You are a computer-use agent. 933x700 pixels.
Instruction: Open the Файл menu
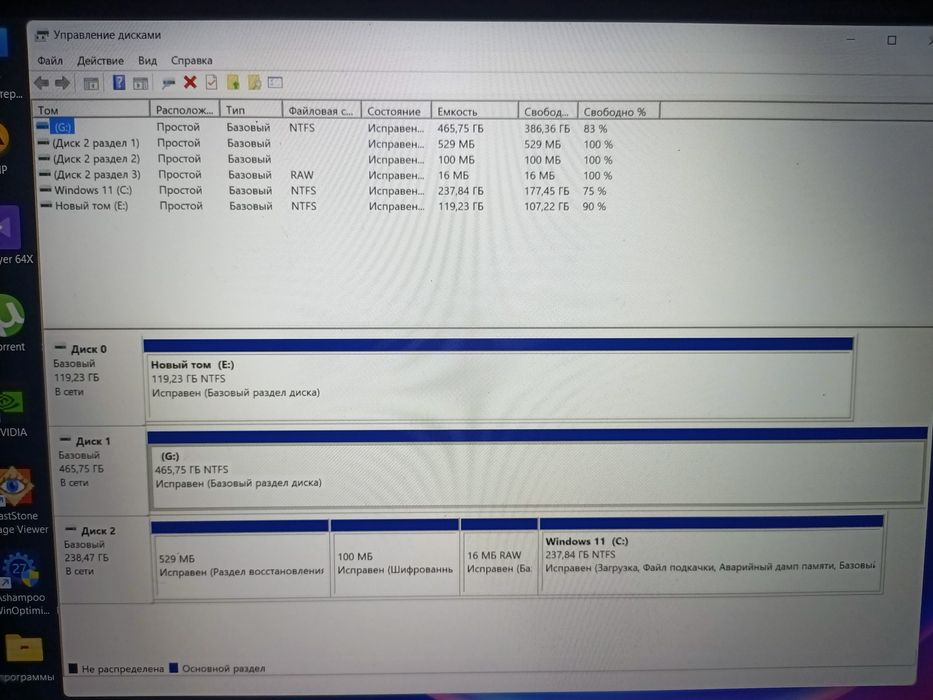(50, 60)
